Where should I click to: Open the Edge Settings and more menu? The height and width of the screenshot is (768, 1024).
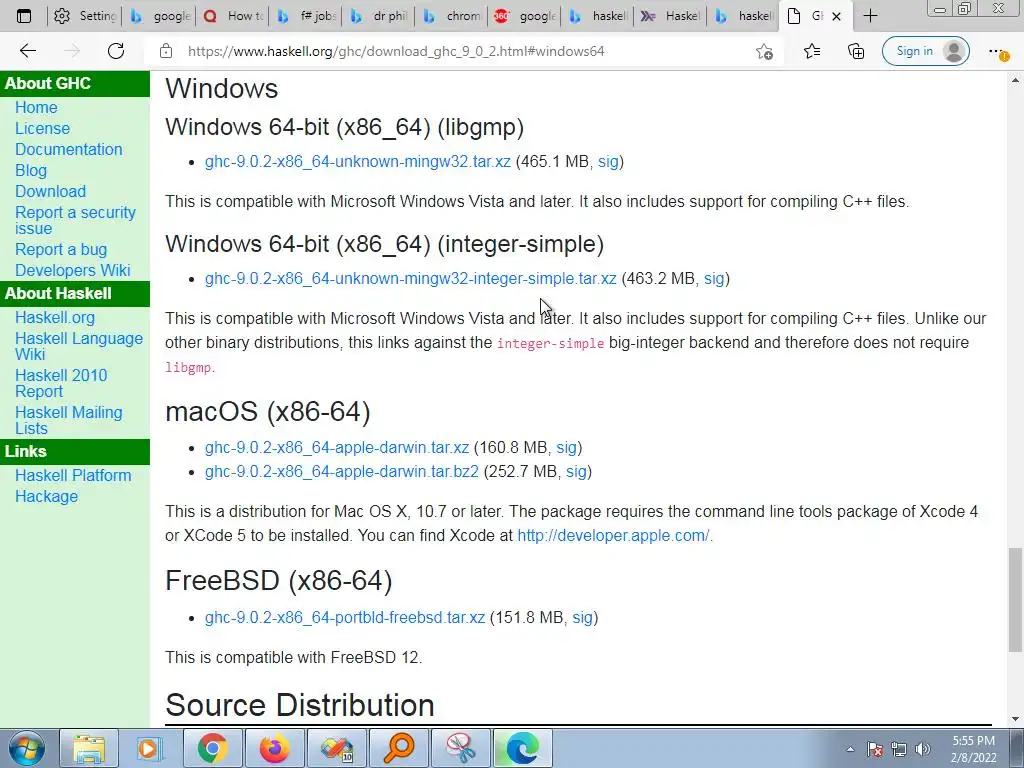pyautogui.click(x=997, y=51)
